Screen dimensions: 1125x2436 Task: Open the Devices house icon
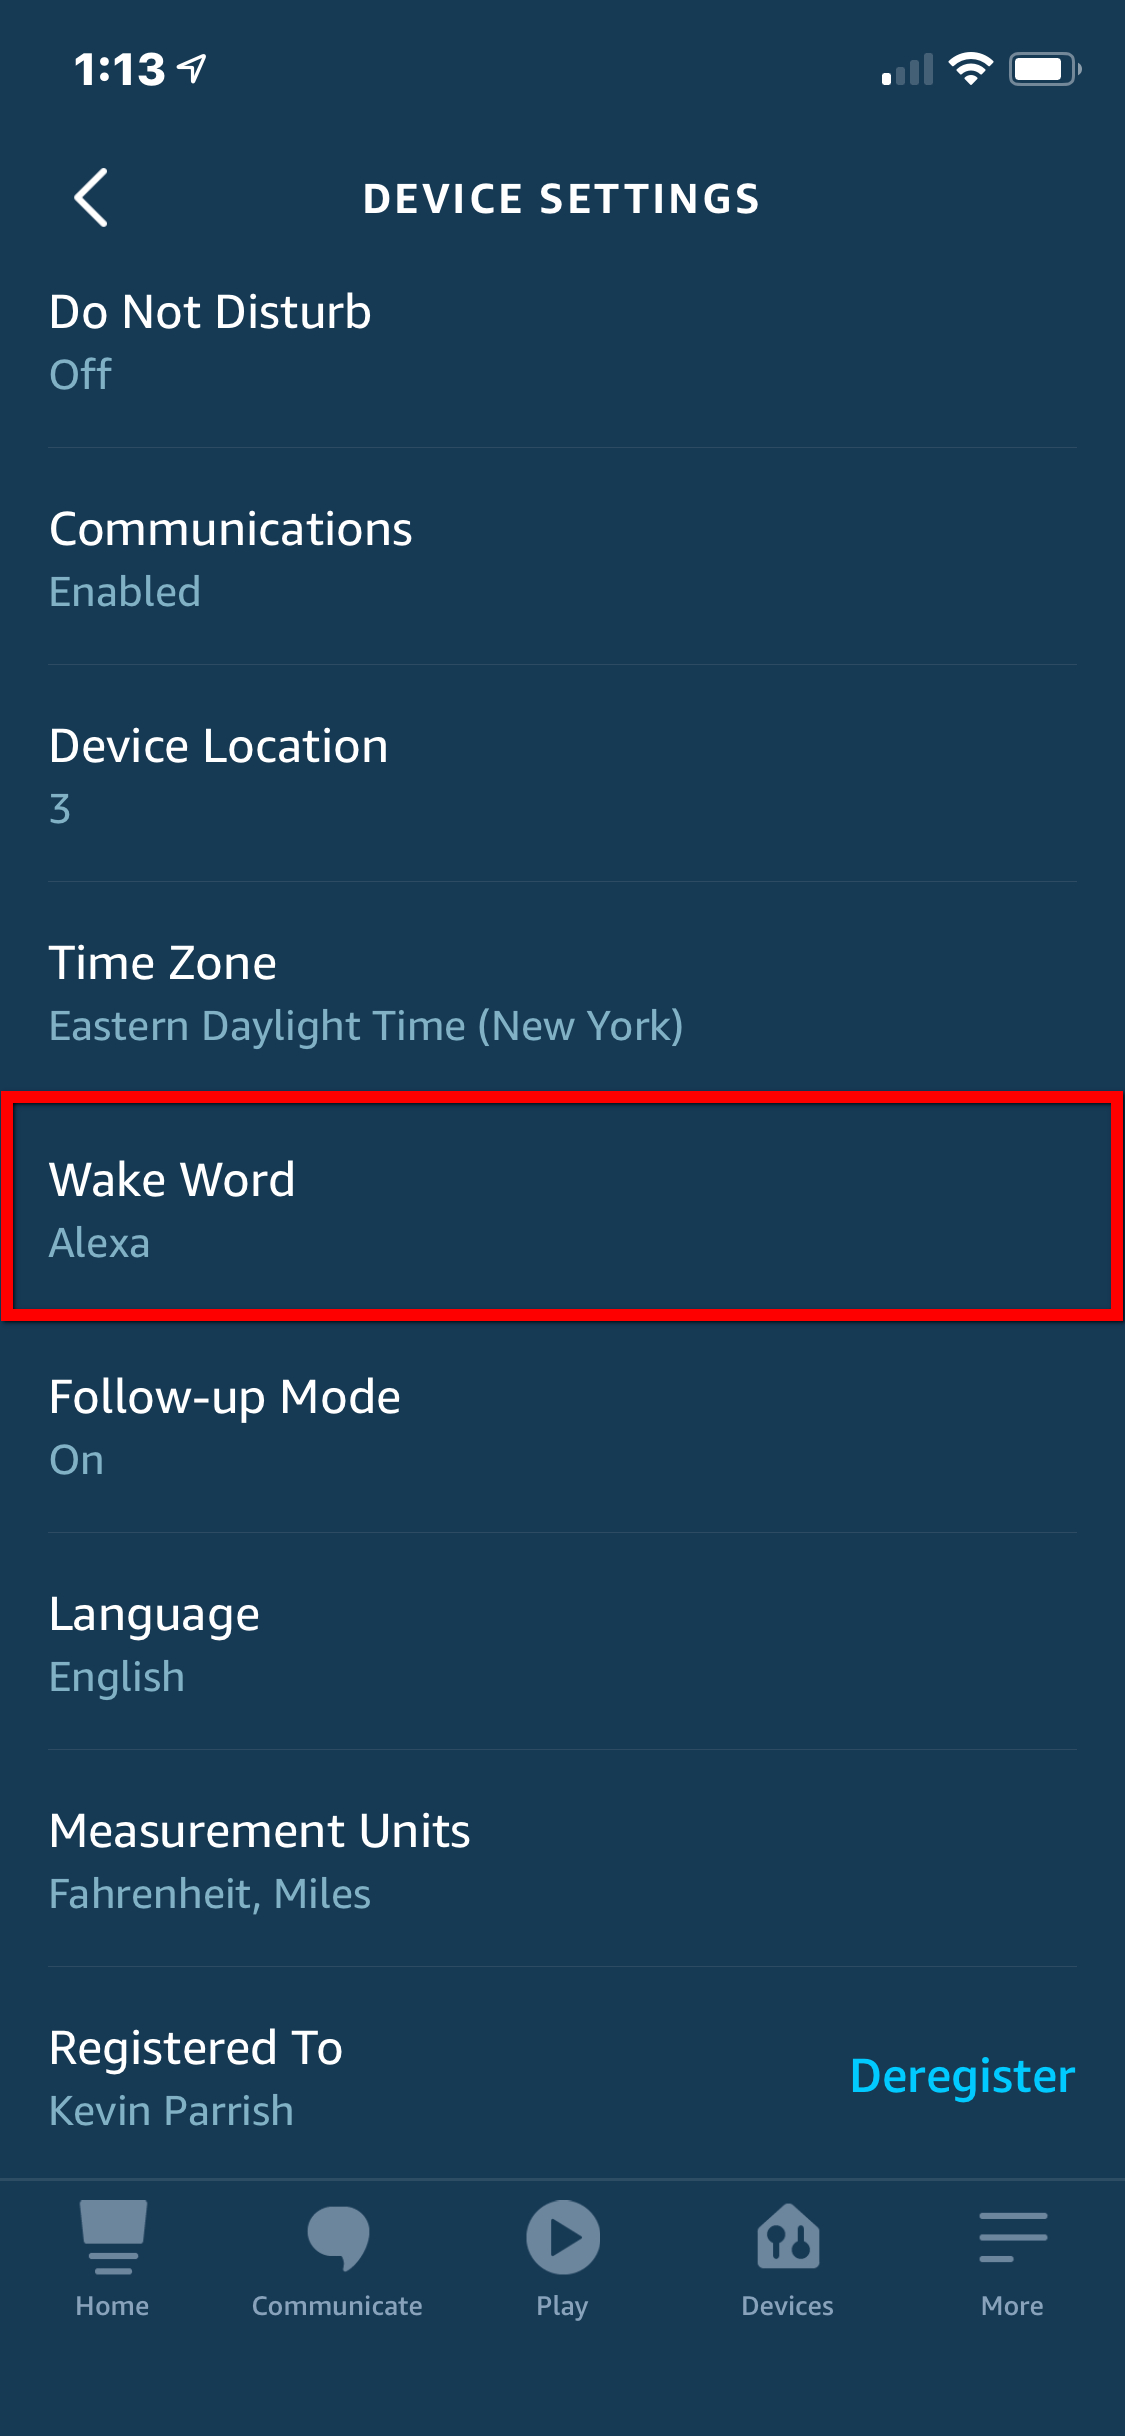[x=788, y=2236]
